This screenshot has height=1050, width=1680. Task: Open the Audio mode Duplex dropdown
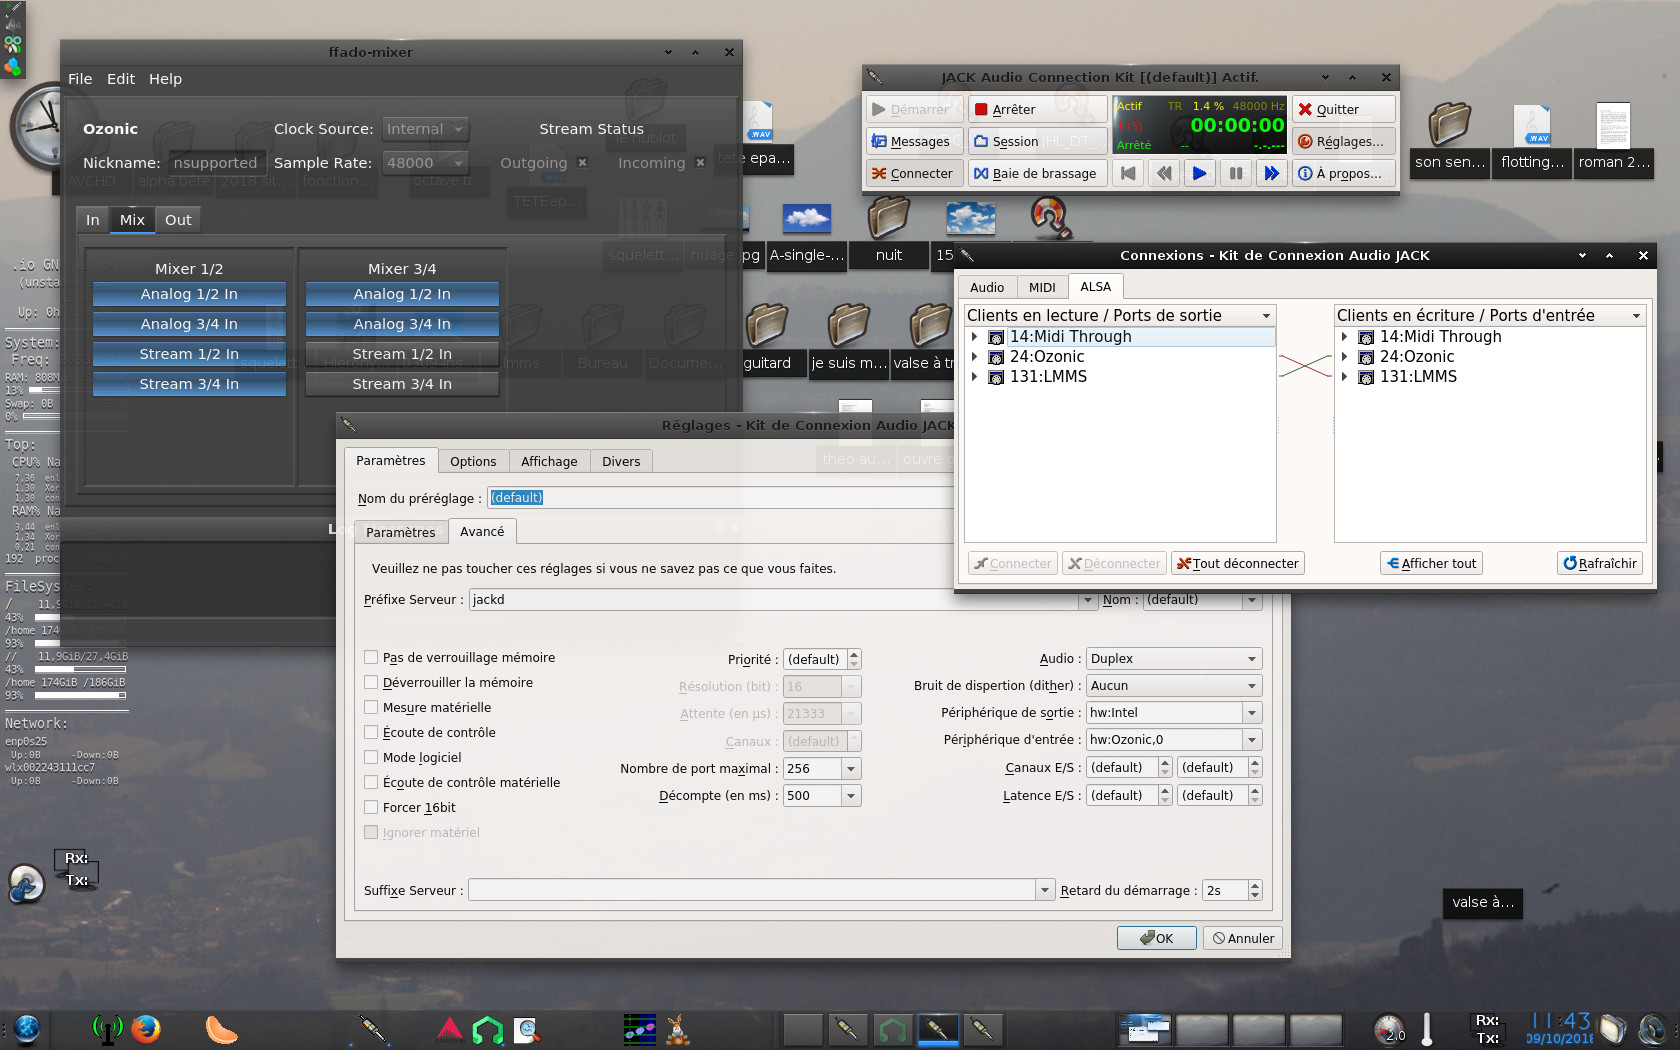pos(1173,658)
